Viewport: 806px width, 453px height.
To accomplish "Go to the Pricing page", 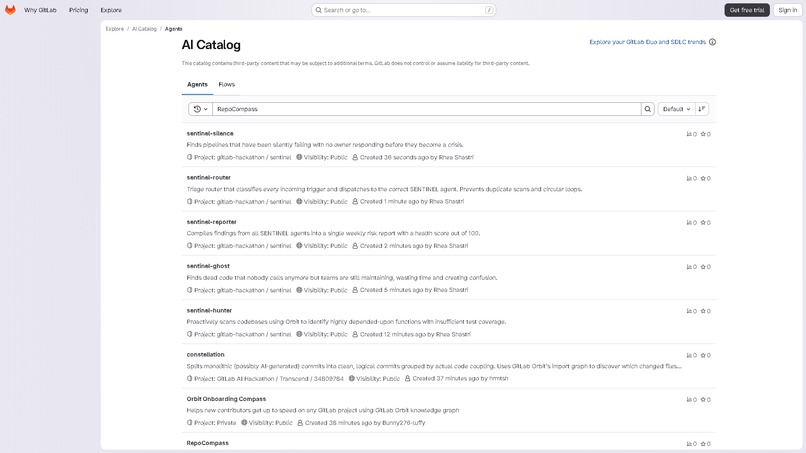I will [79, 10].
